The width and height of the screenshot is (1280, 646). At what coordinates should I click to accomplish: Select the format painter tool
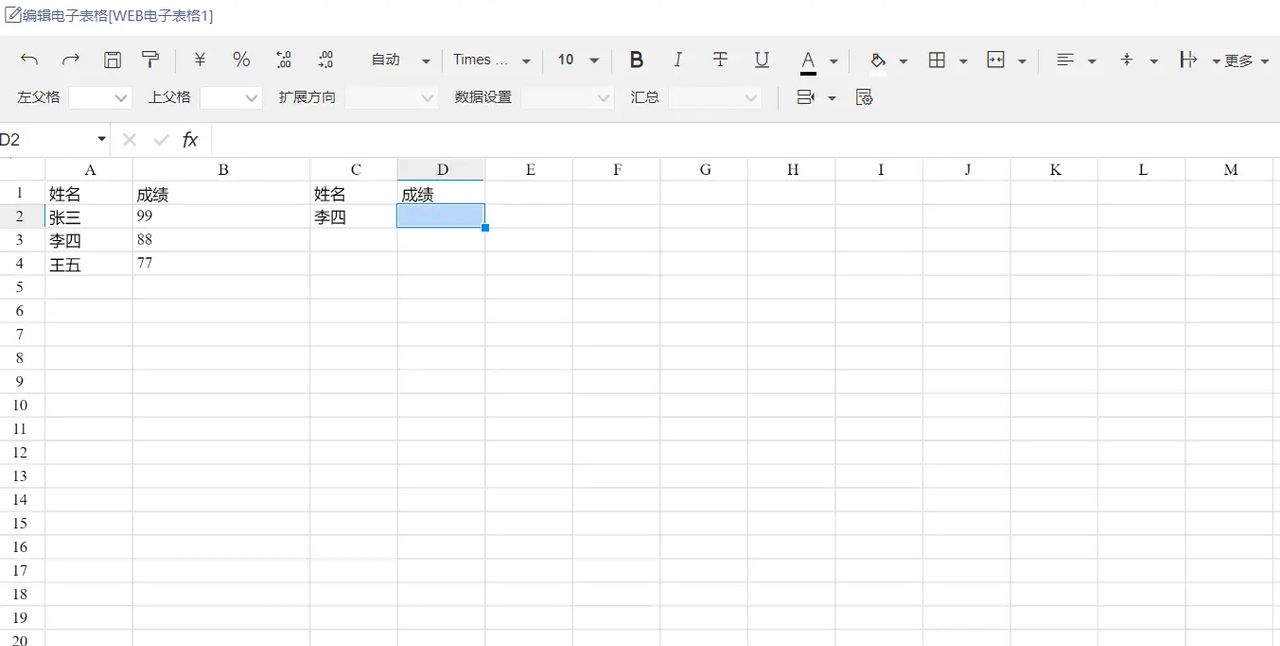click(x=150, y=60)
